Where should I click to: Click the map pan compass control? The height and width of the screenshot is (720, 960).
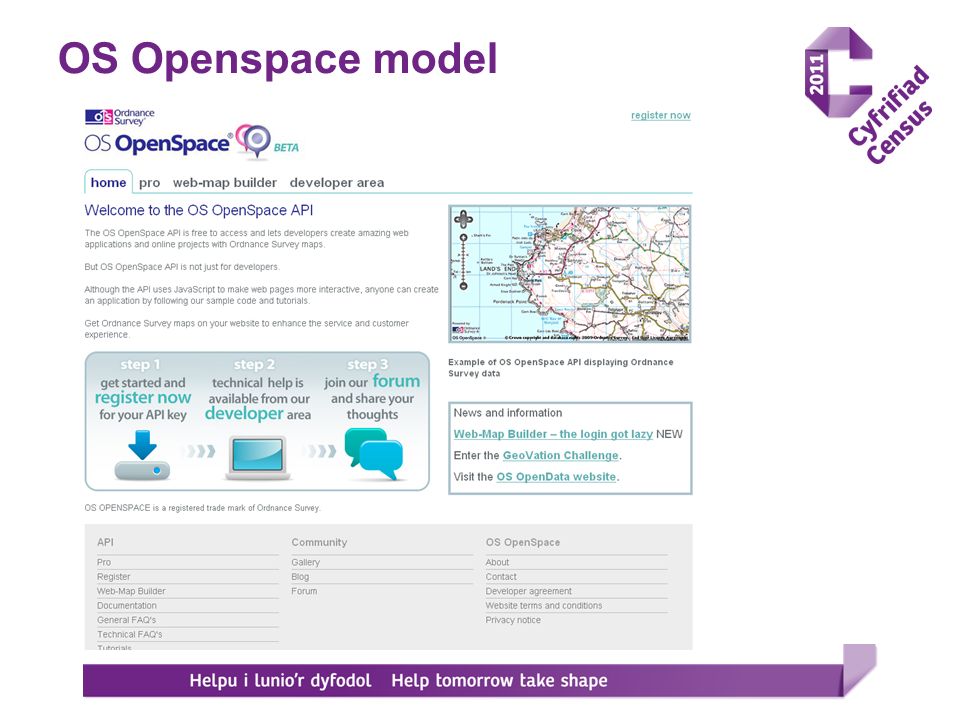(x=463, y=219)
